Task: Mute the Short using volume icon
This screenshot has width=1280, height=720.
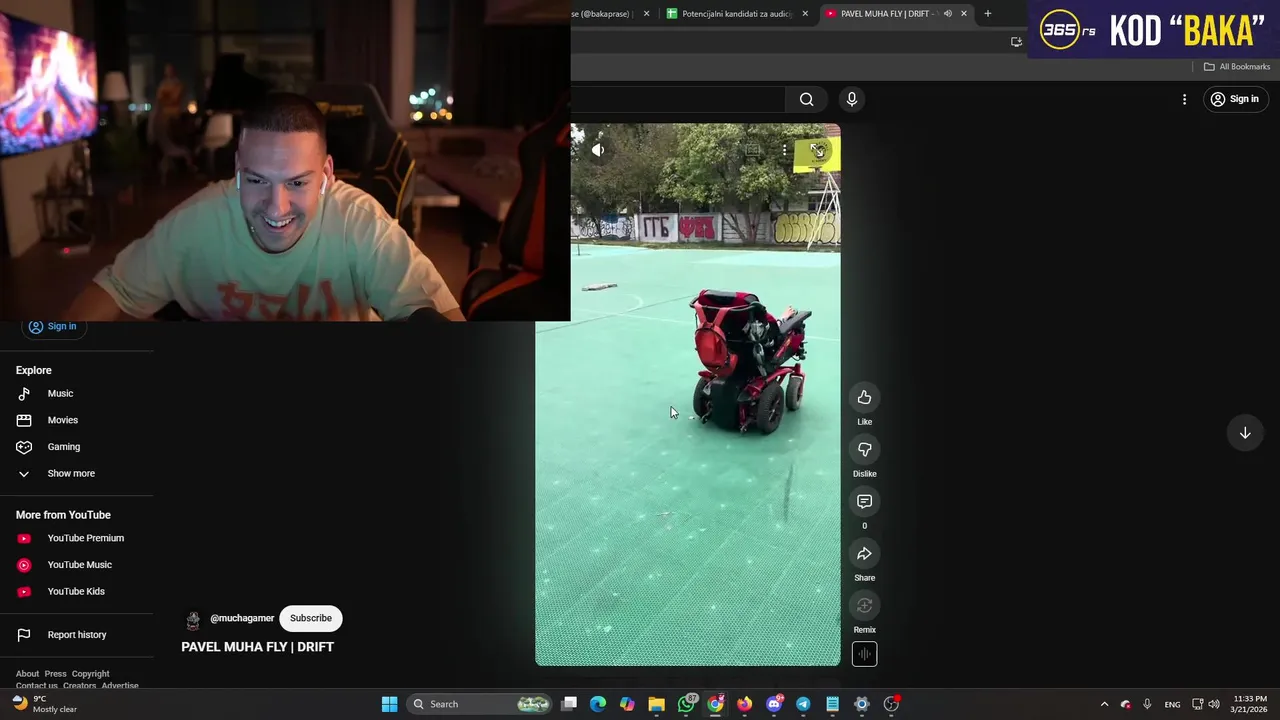Action: (x=598, y=150)
